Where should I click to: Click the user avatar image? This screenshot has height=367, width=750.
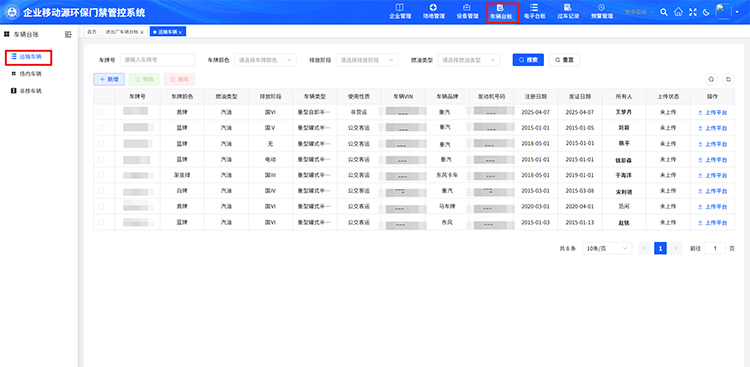coord(723,11)
